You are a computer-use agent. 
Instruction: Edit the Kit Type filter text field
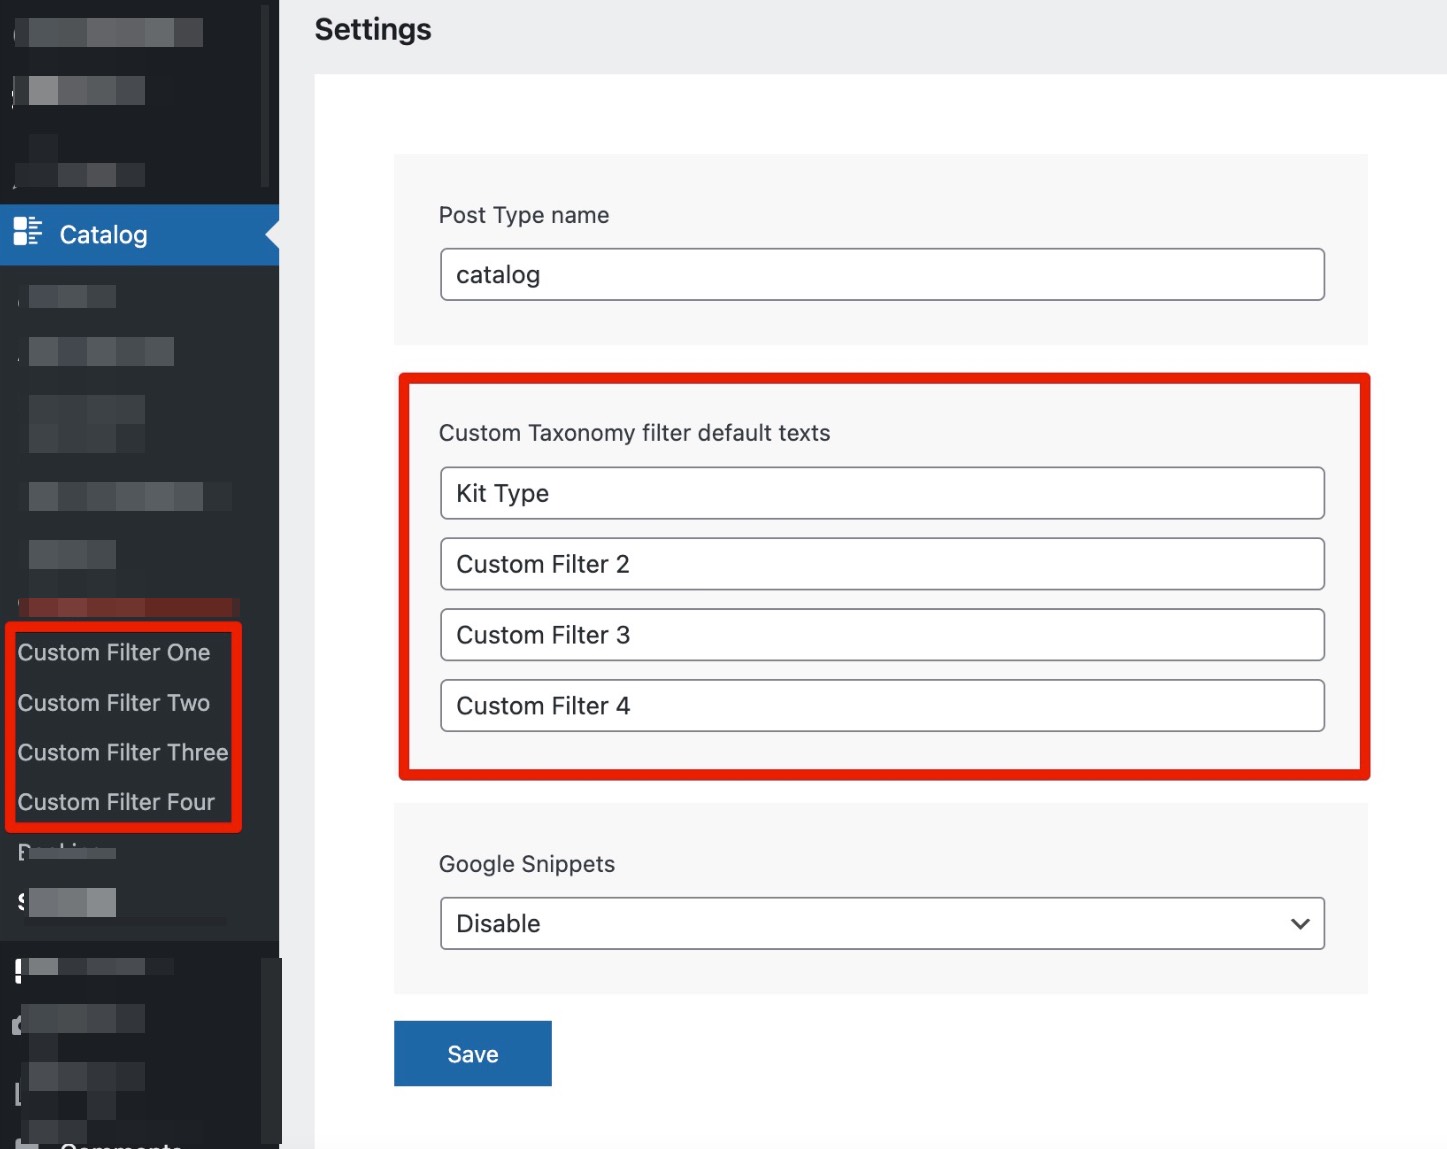point(882,493)
